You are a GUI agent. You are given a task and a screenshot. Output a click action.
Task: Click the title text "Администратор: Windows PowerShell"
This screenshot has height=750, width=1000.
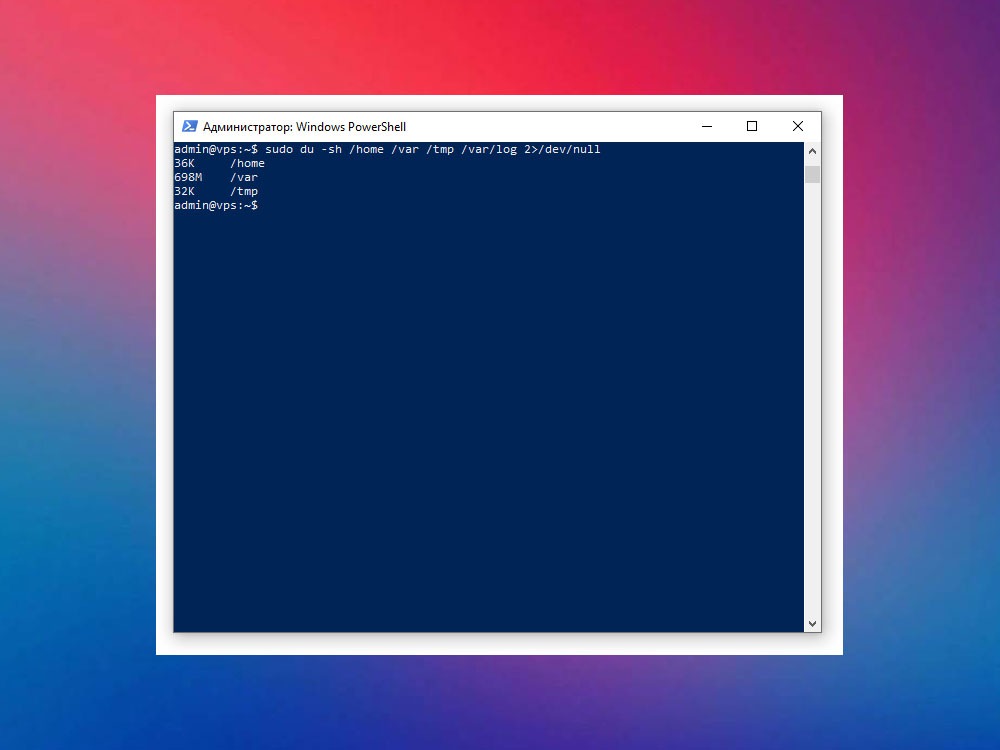click(x=304, y=127)
